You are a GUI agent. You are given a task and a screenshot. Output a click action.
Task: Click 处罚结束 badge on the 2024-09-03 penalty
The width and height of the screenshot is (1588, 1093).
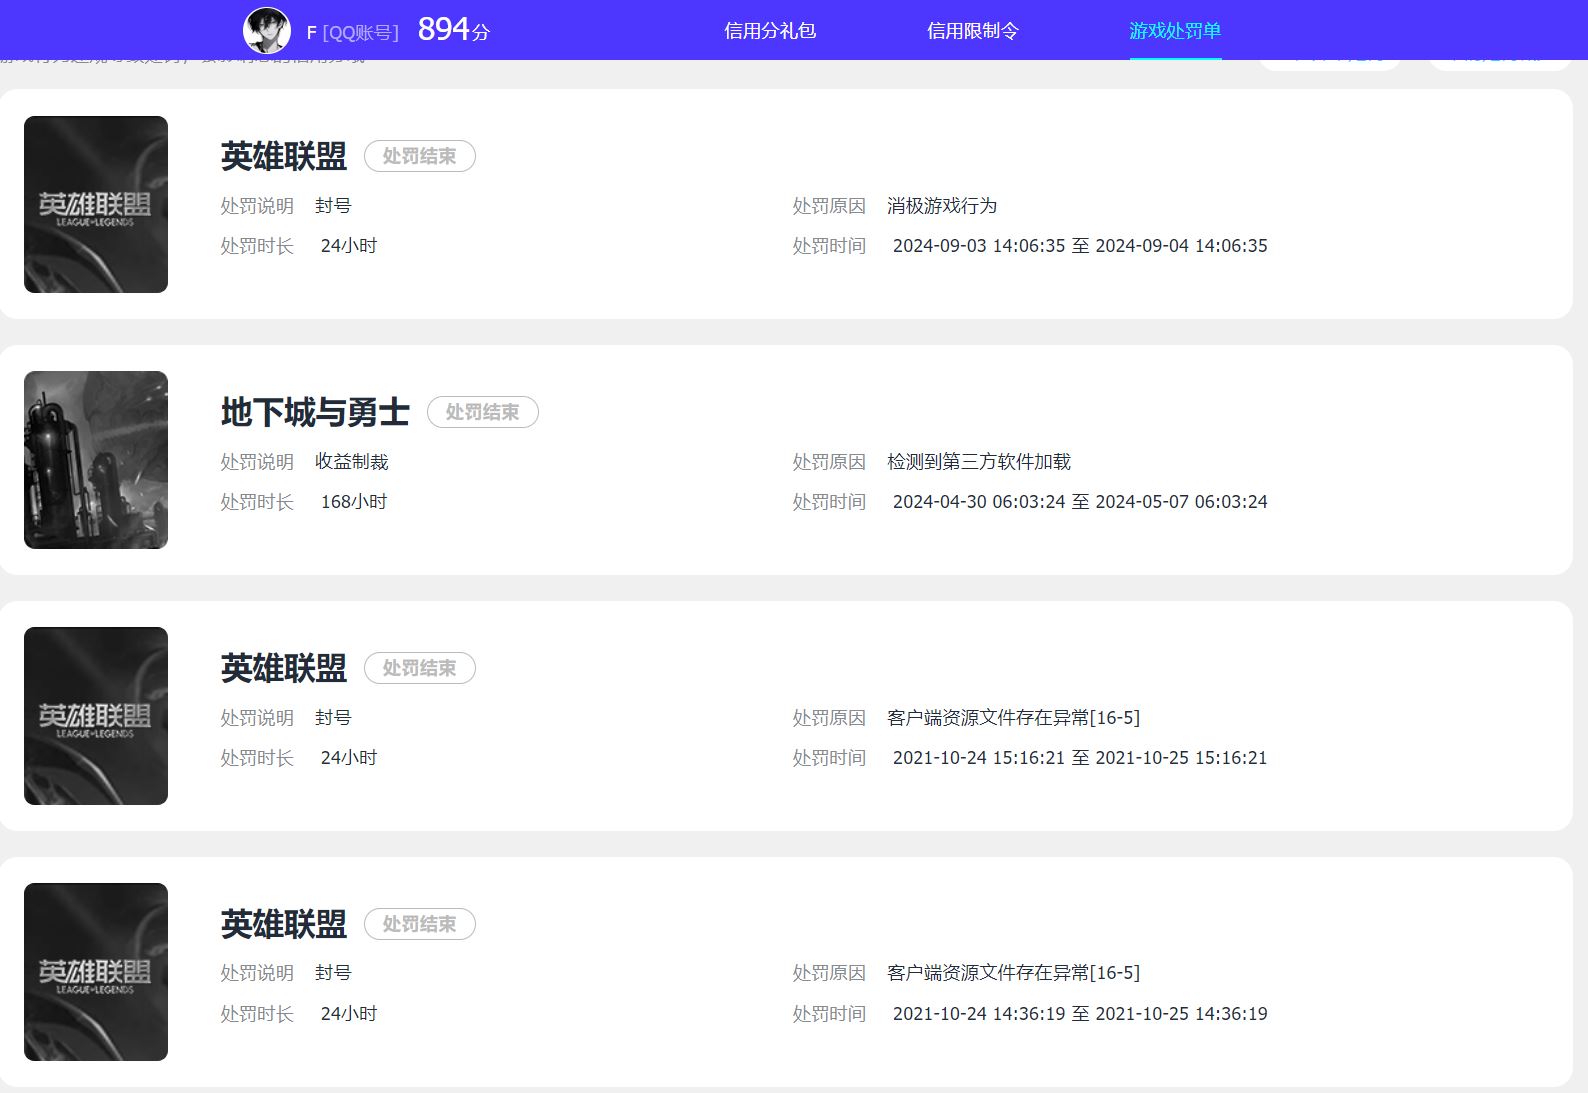[419, 156]
